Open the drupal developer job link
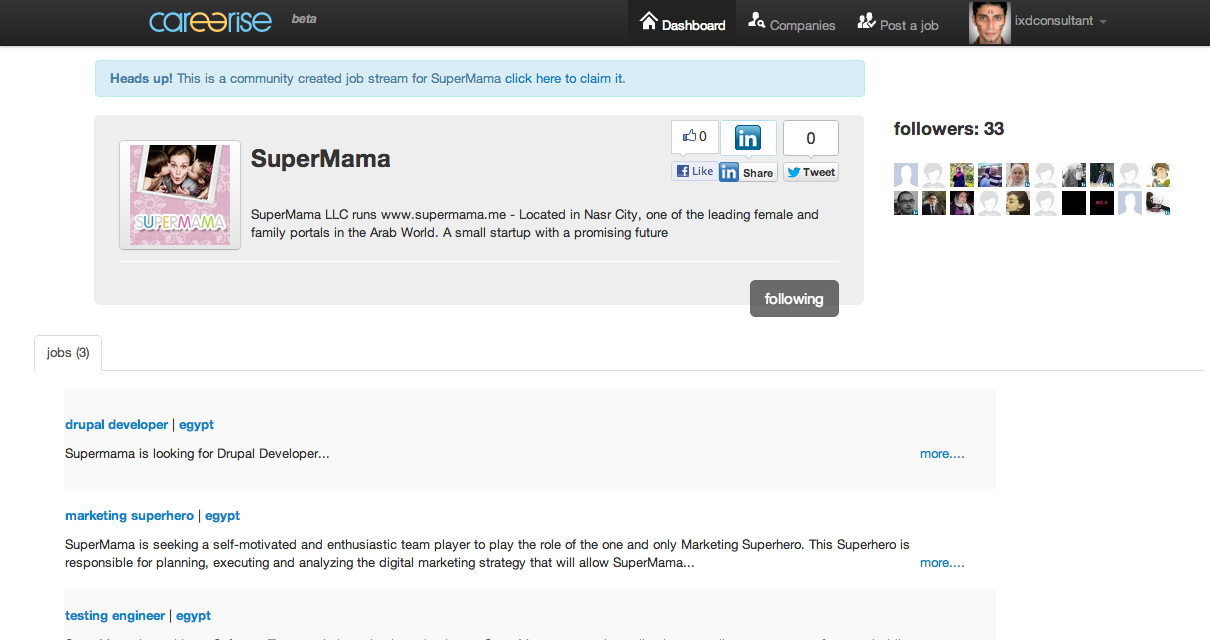Viewport: 1210px width, 640px height. tap(116, 425)
